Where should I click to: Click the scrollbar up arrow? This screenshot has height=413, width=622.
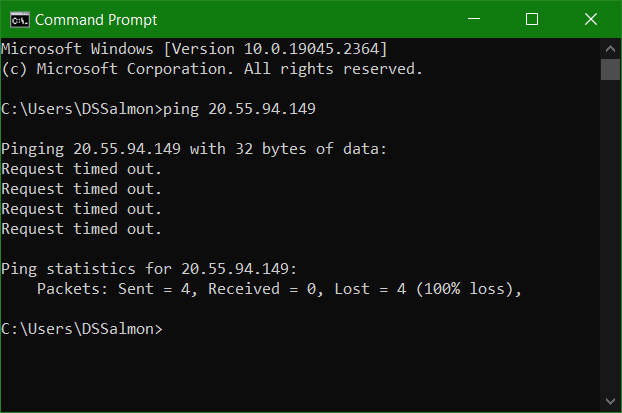(x=610, y=49)
